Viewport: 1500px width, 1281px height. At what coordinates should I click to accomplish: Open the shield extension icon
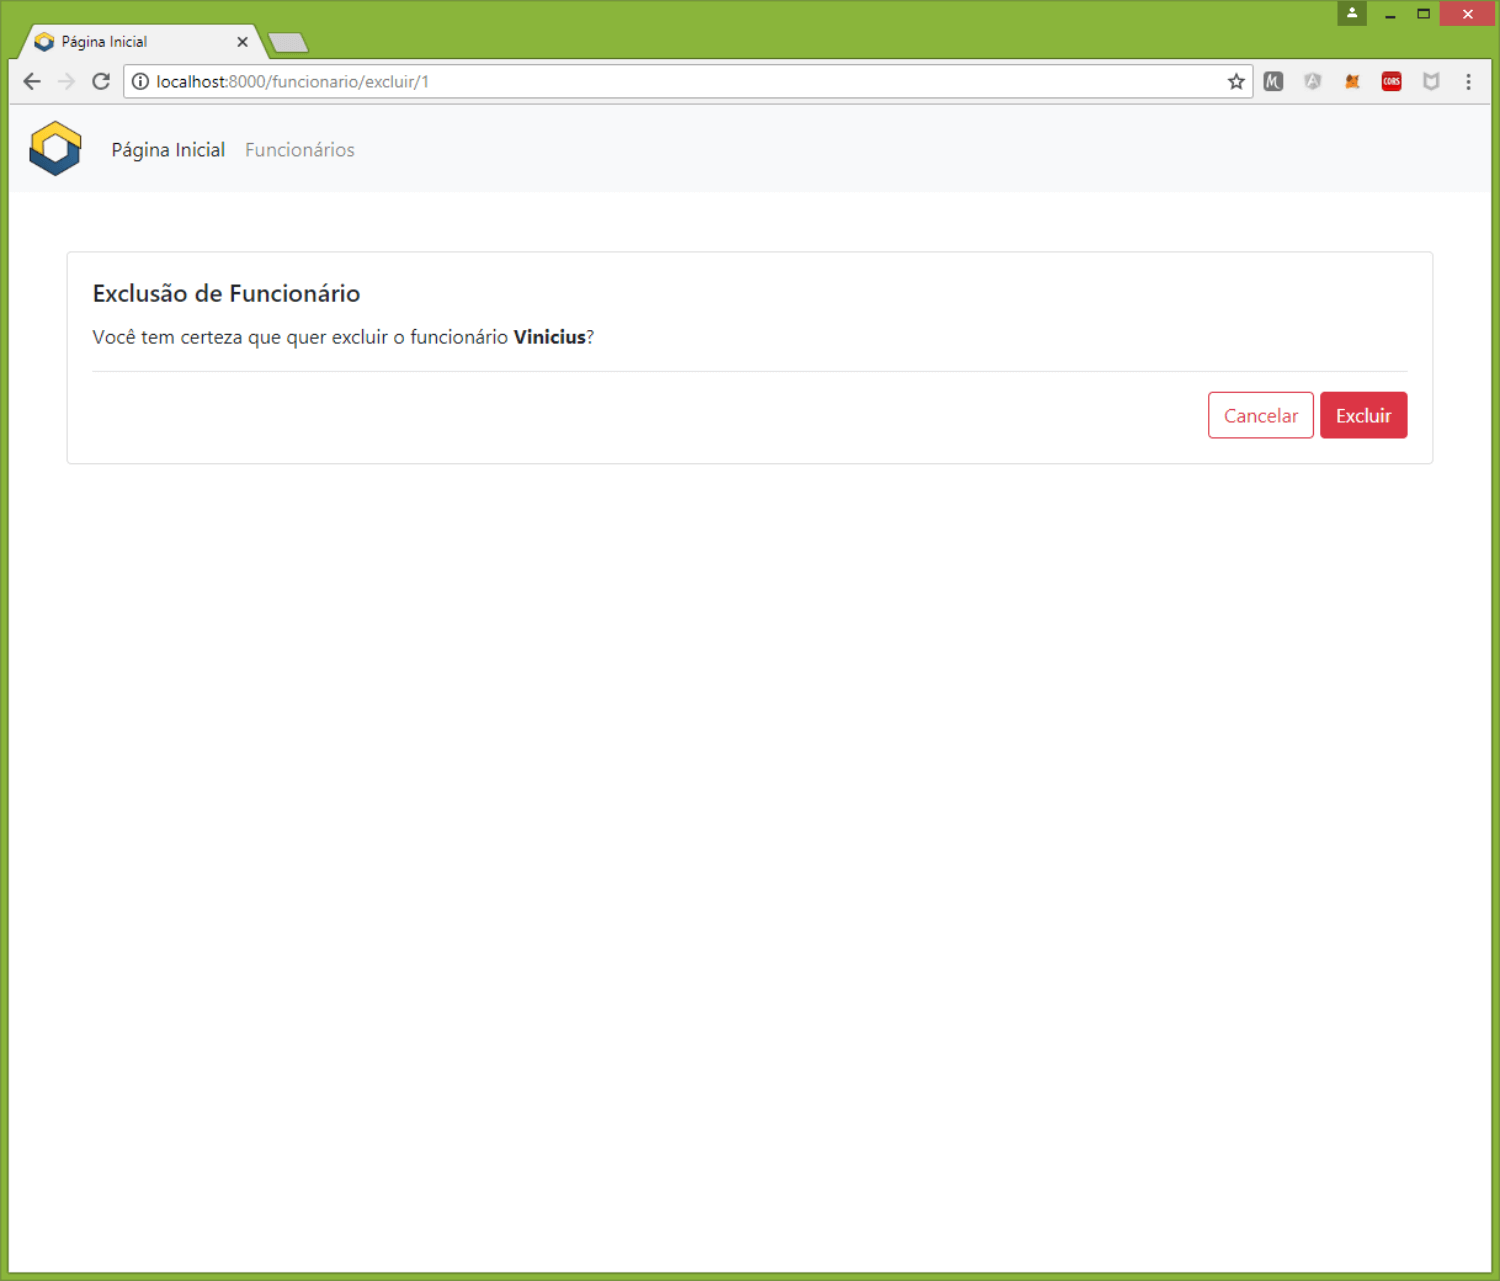[x=1431, y=81]
